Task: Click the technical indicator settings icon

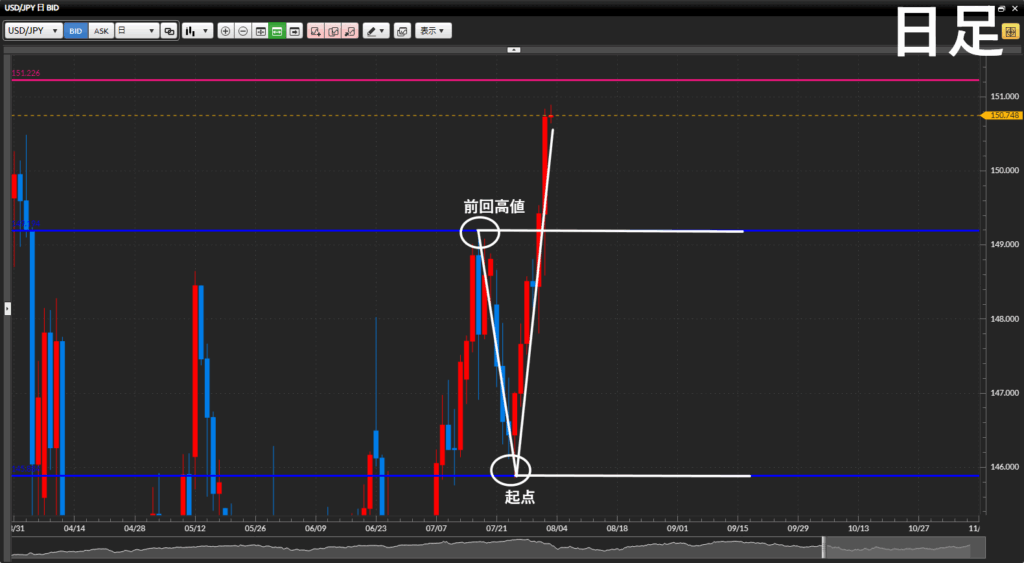Action: click(x=402, y=31)
